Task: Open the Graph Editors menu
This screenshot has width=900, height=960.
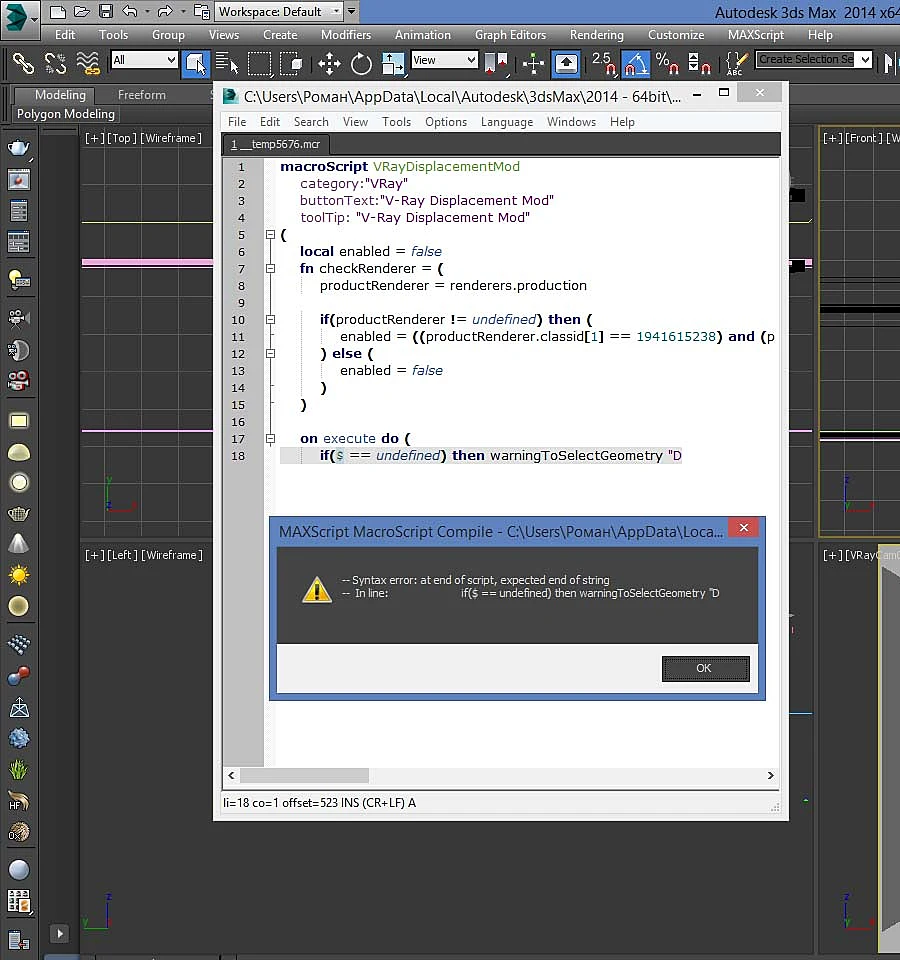Action: coord(511,35)
